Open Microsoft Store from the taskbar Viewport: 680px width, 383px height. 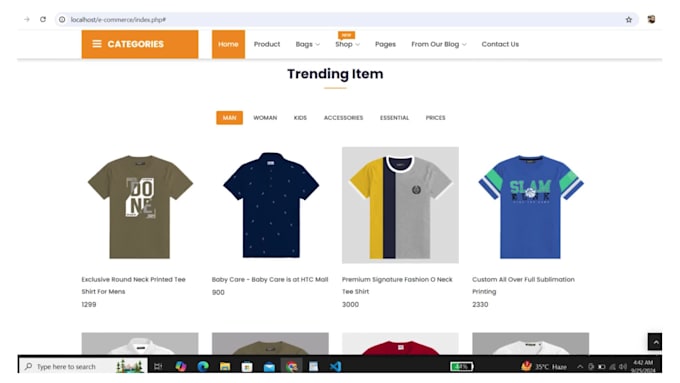click(247, 367)
